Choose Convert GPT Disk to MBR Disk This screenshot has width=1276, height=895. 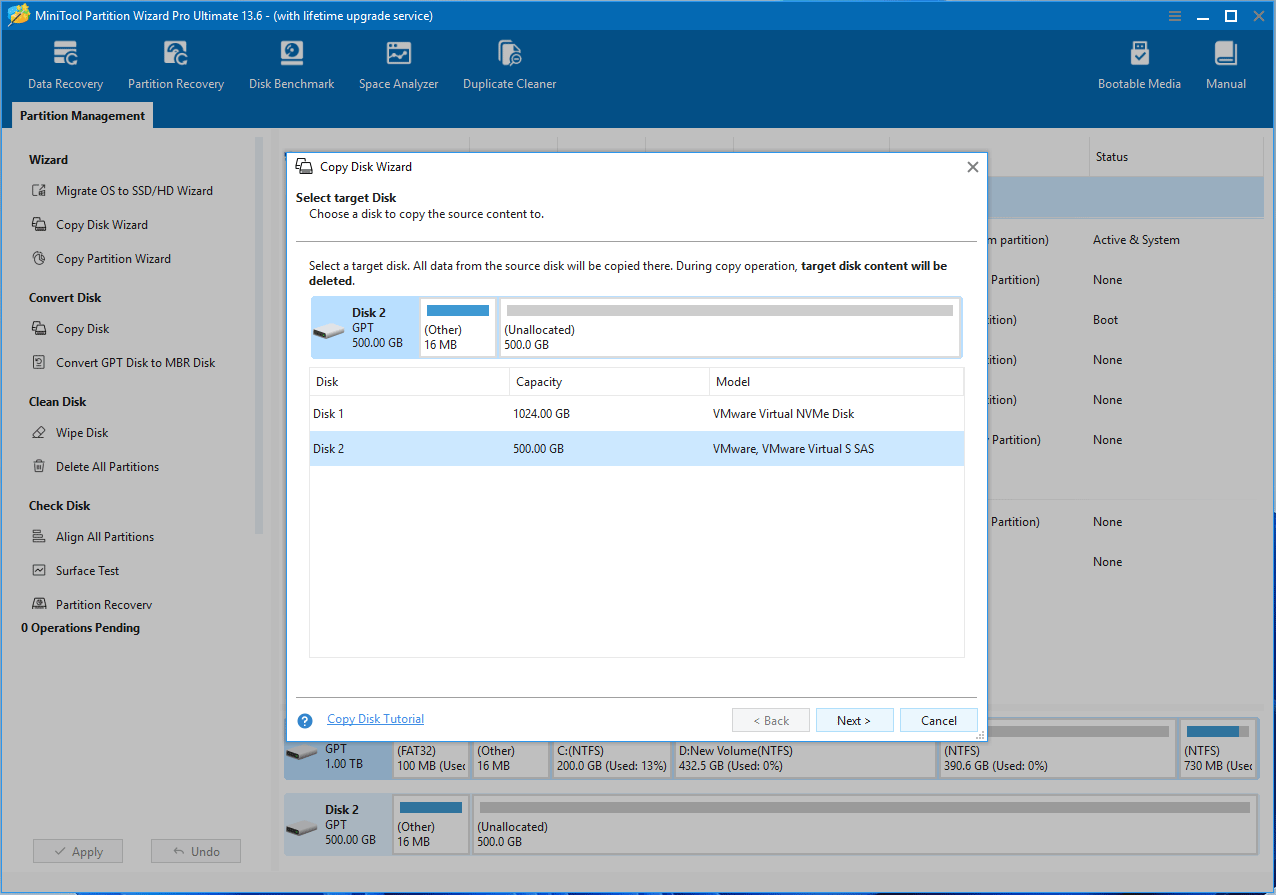pyautogui.click(x=135, y=363)
